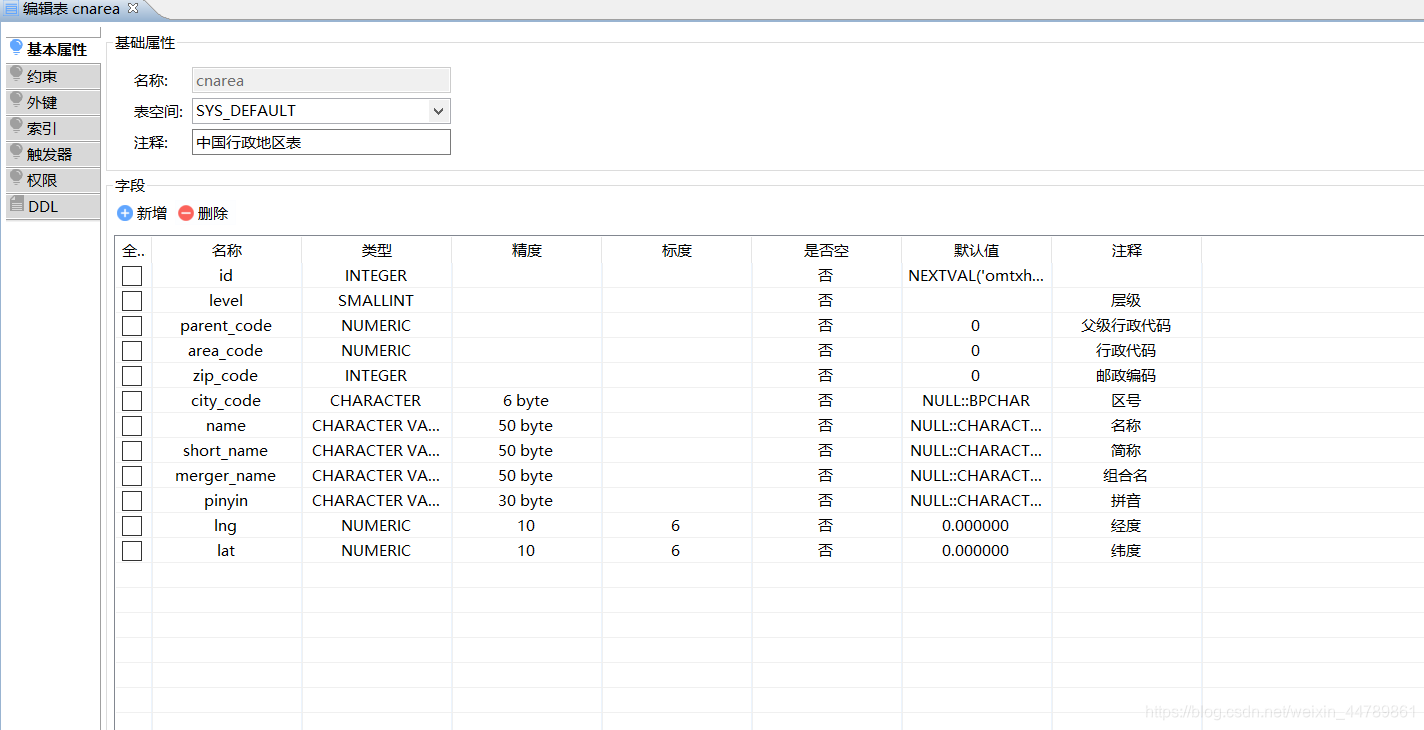Click the 邮政编码 comment cell
The width and height of the screenshot is (1424, 730).
click(x=1126, y=376)
